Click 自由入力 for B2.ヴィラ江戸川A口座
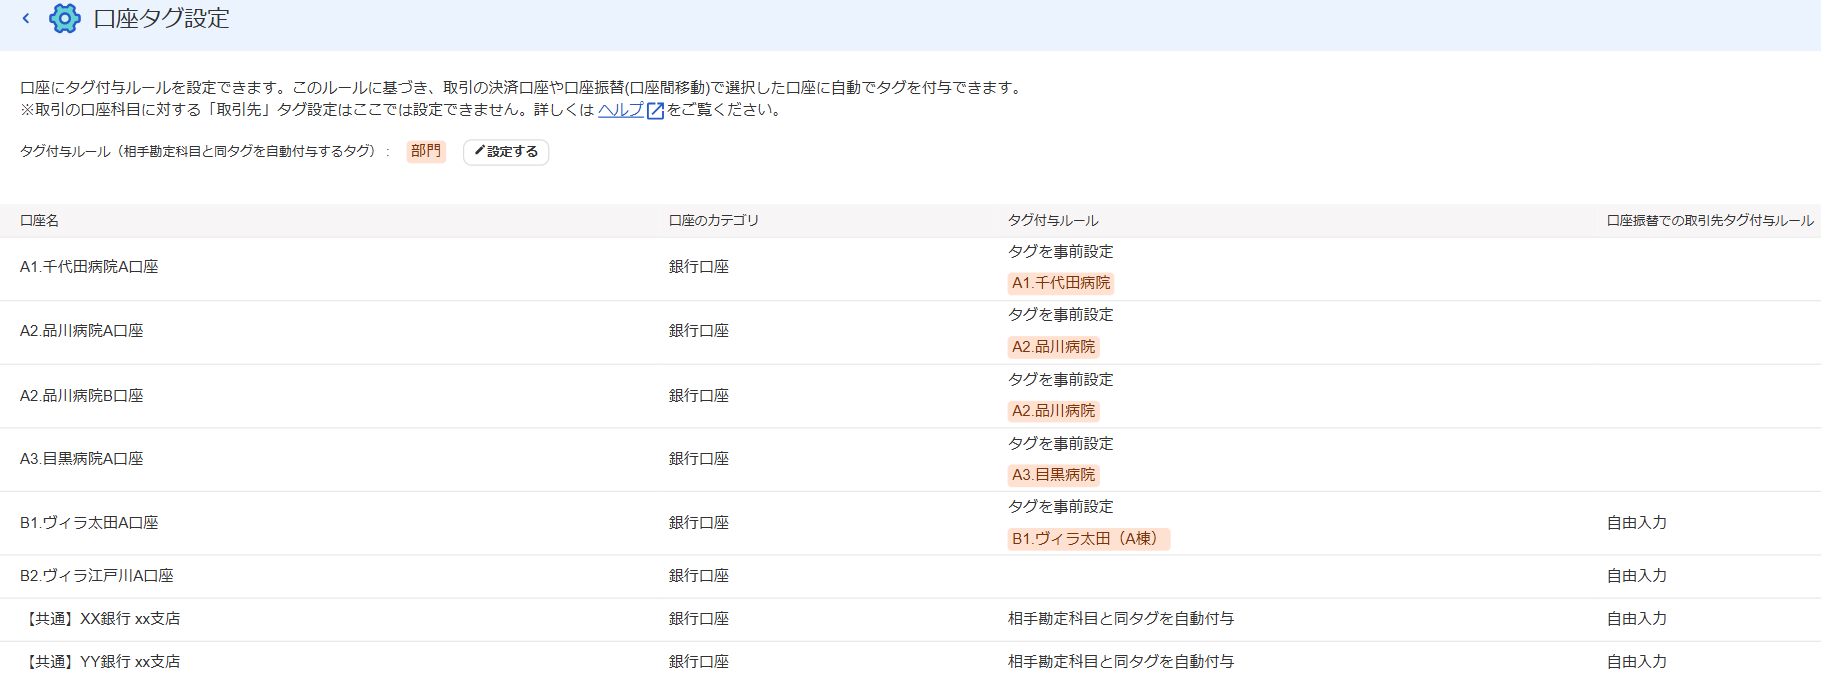Screen dimensions: 1821x681 tap(1637, 576)
